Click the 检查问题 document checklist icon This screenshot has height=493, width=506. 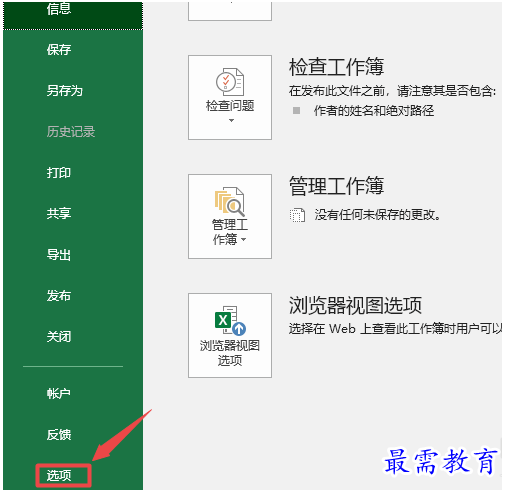(x=230, y=82)
